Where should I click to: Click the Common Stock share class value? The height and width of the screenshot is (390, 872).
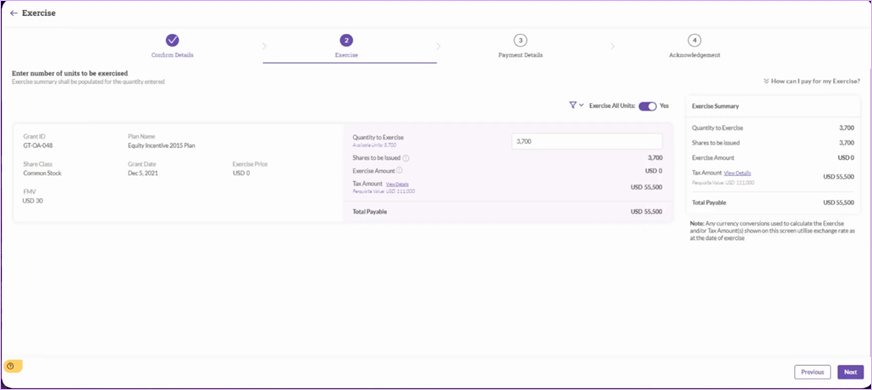coord(42,173)
